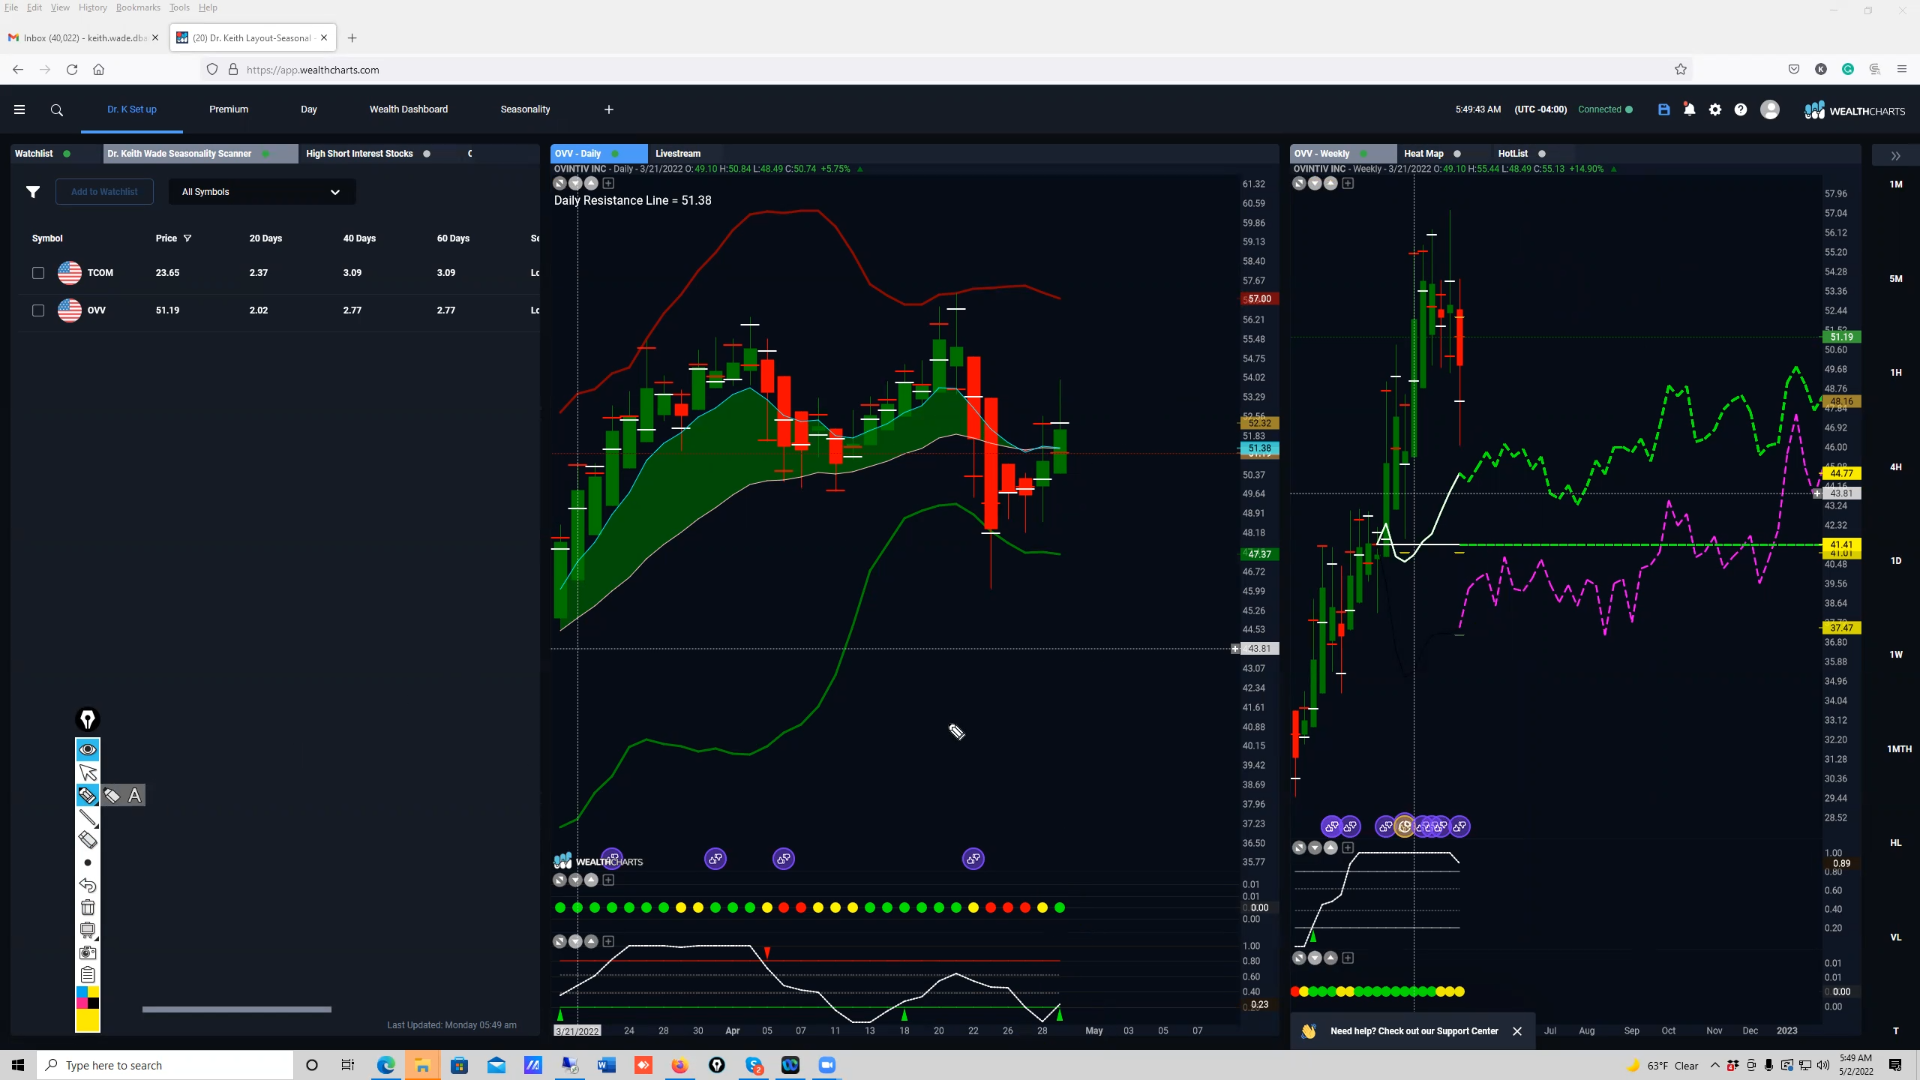Click the Price column filter icon
The image size is (1920, 1080).
(187, 238)
